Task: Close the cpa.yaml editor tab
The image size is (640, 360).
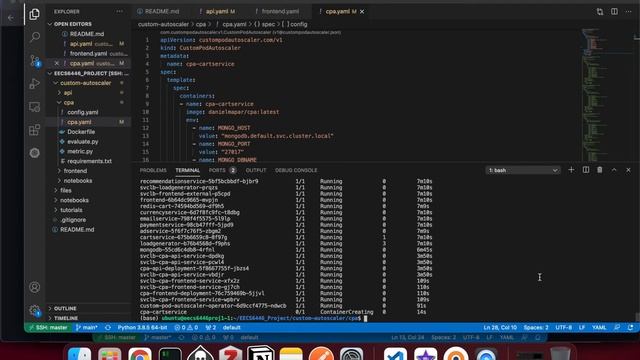Action: [x=362, y=11]
